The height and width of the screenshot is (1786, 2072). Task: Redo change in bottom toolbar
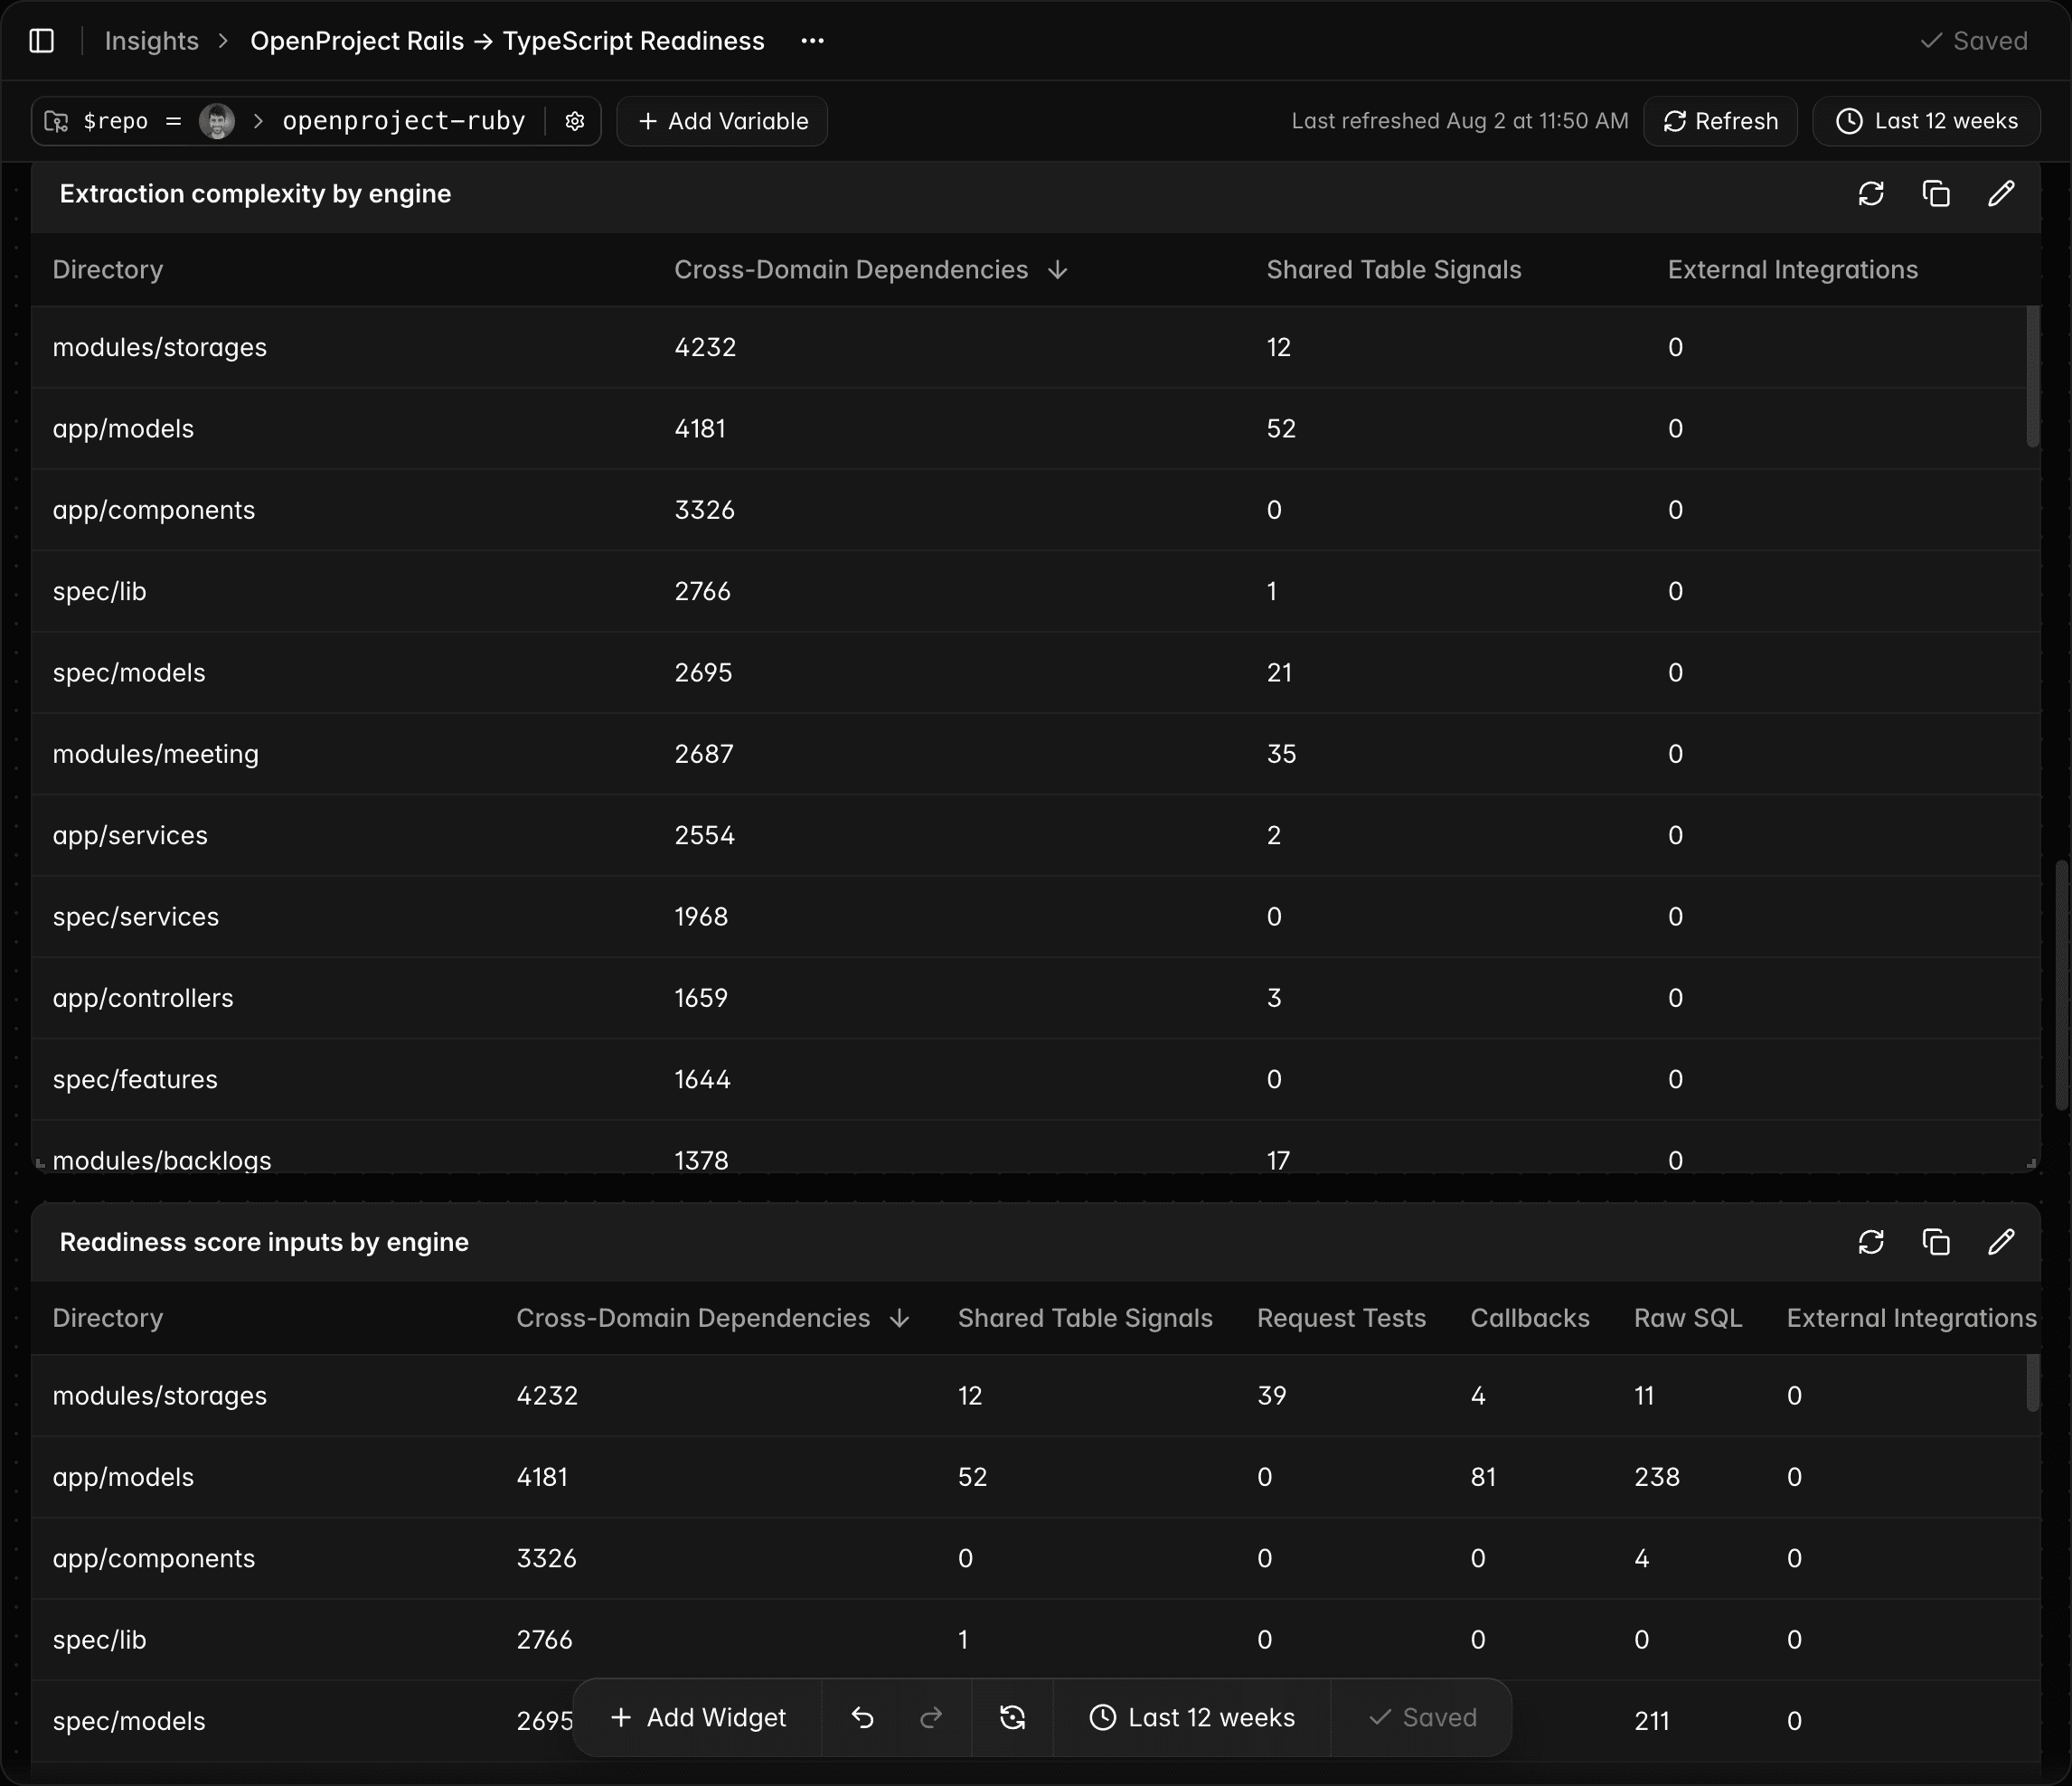coord(931,1717)
